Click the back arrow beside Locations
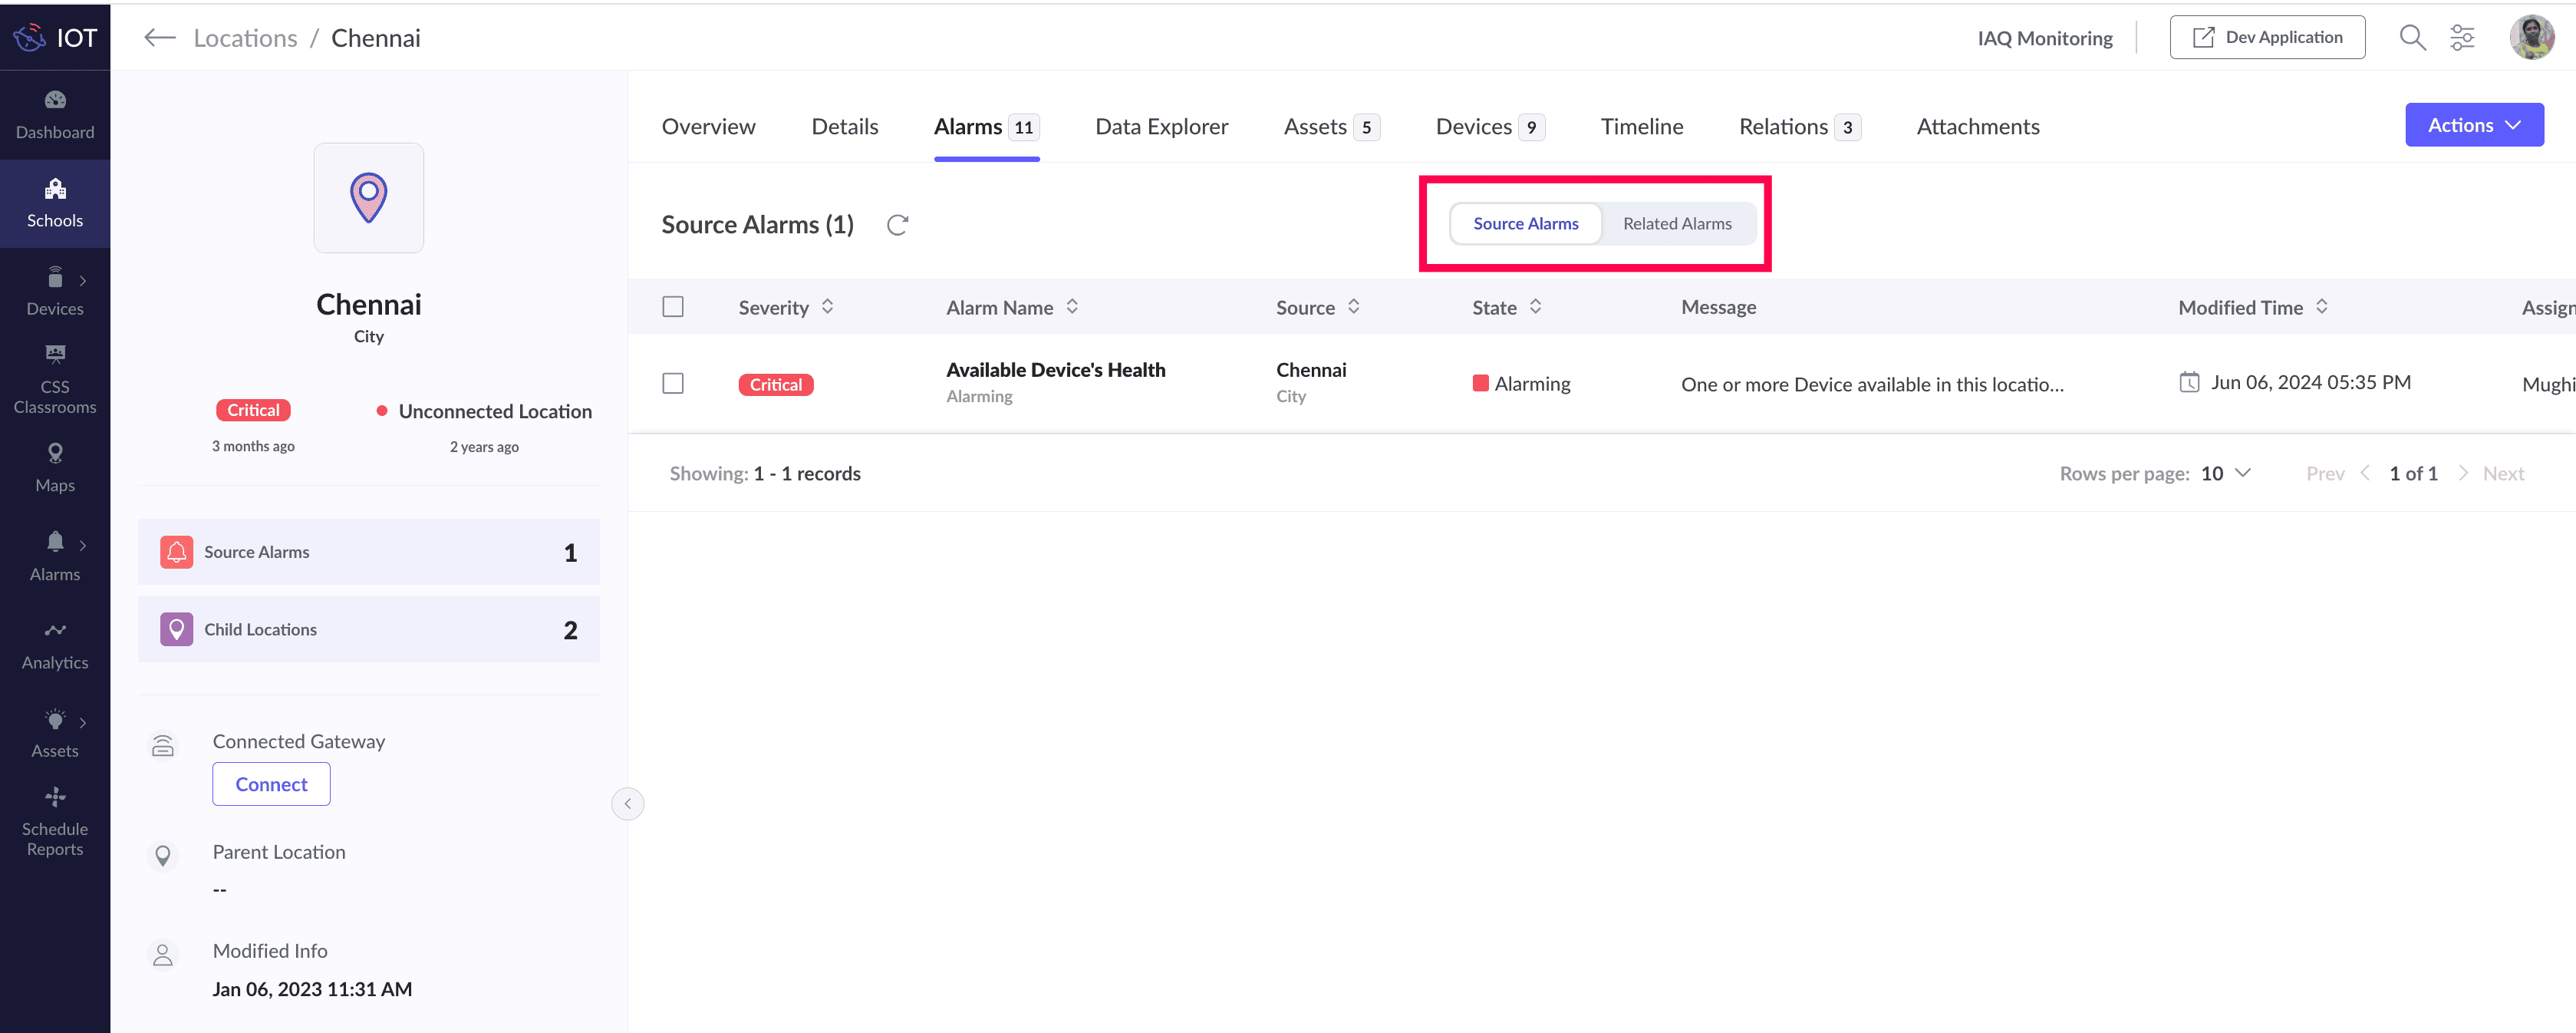The height and width of the screenshot is (1033, 2576). 159,38
